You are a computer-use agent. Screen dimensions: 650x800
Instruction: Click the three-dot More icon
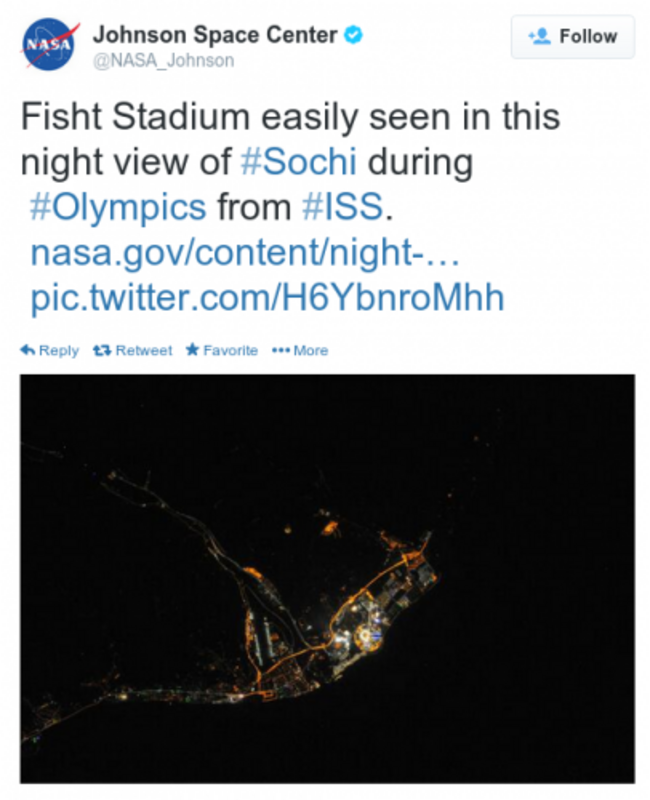[x=281, y=351]
